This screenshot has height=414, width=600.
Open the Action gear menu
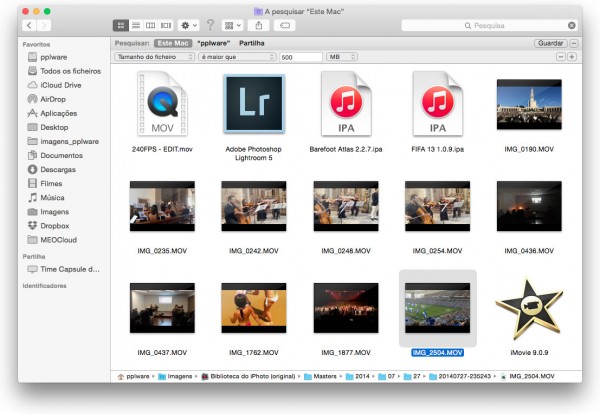189,25
